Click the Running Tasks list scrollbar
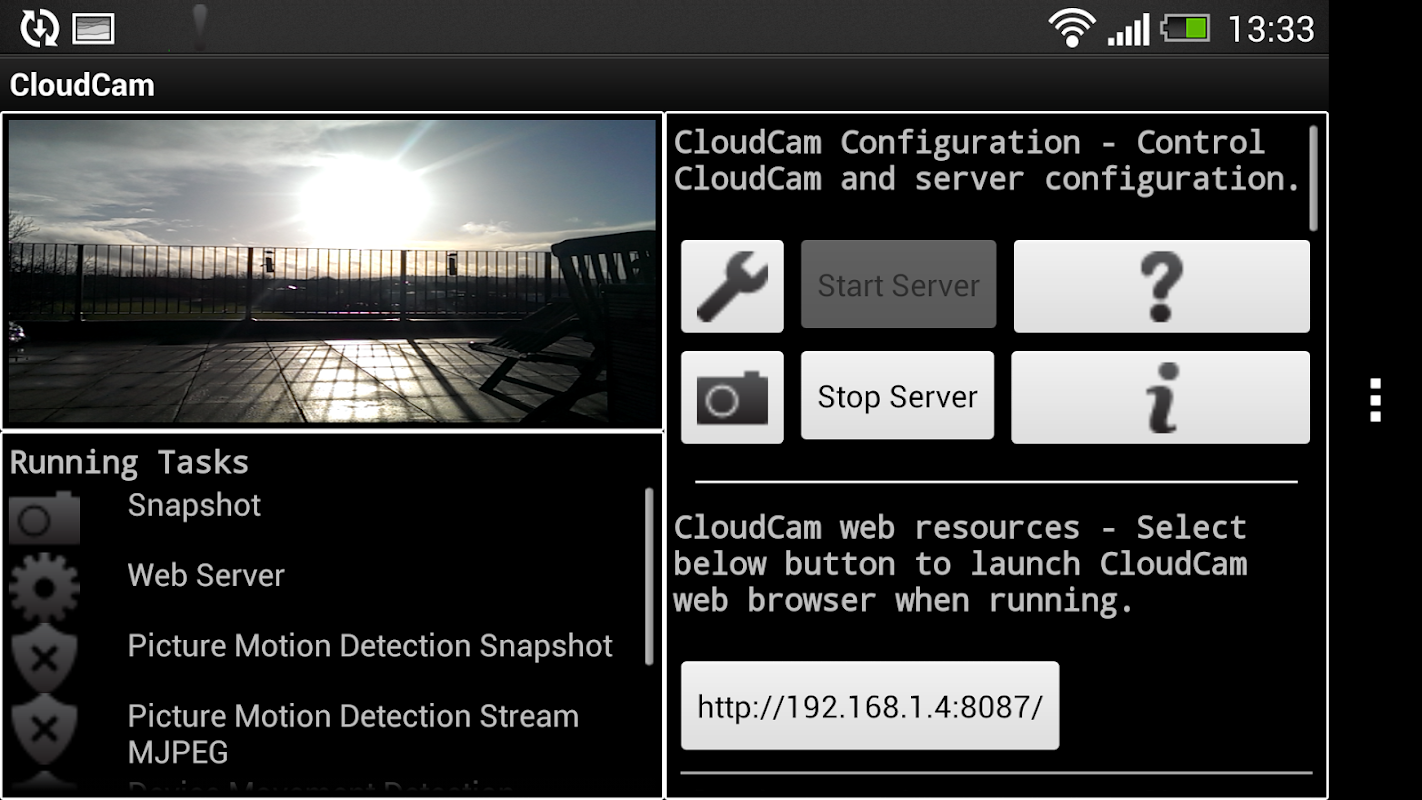1422x800 pixels. [649, 577]
